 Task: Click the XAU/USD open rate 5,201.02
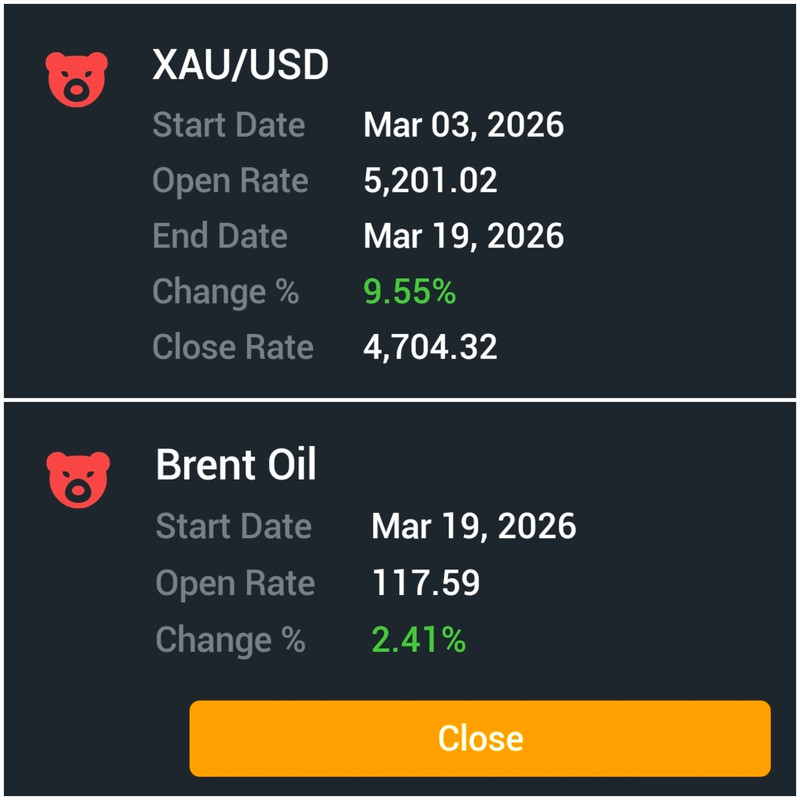430,181
